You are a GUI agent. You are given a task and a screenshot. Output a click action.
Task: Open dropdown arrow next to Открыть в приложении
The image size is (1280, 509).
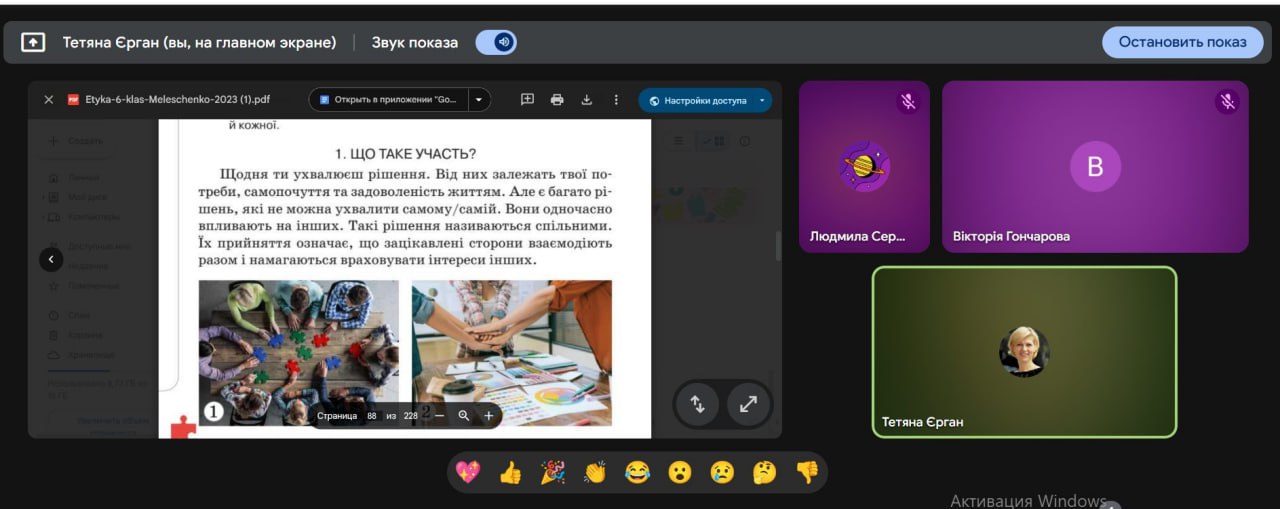pos(479,100)
